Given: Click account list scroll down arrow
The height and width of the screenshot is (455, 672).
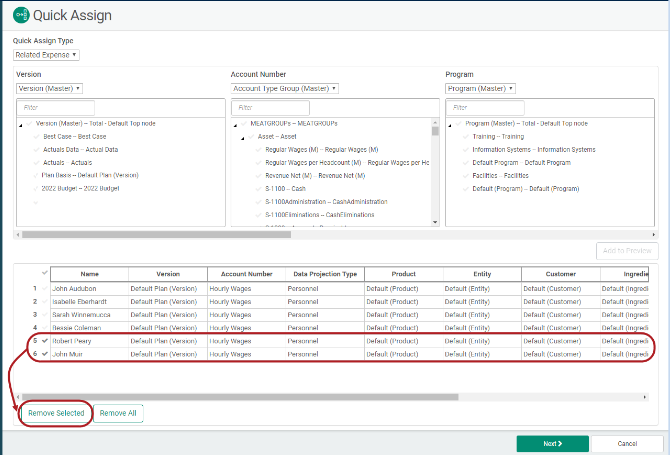Looking at the screenshot, I should click(435, 222).
